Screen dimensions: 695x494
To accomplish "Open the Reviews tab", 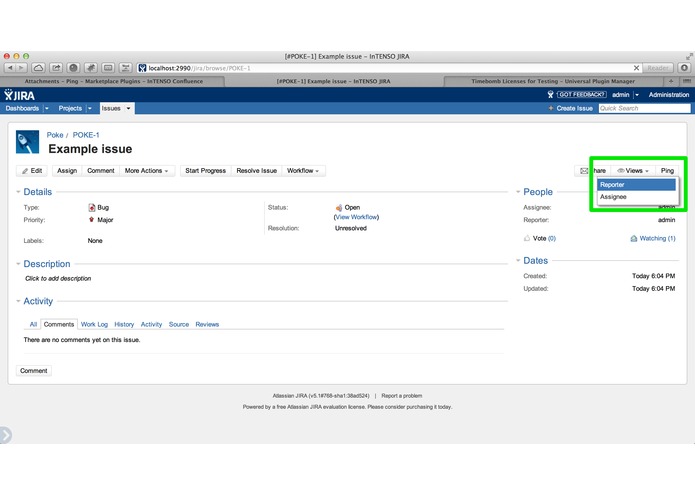I will pos(207,324).
